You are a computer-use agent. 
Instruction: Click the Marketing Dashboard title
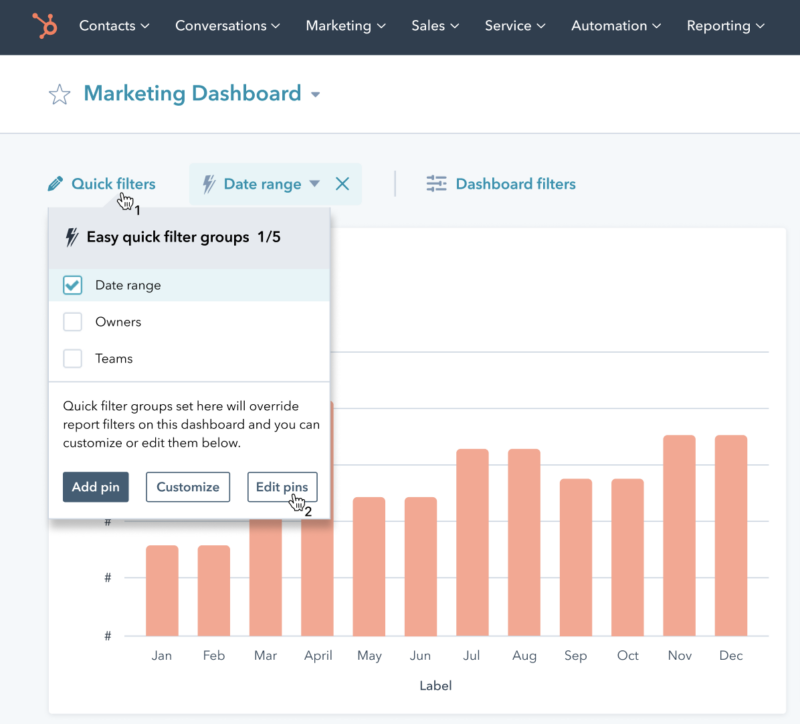click(x=192, y=94)
